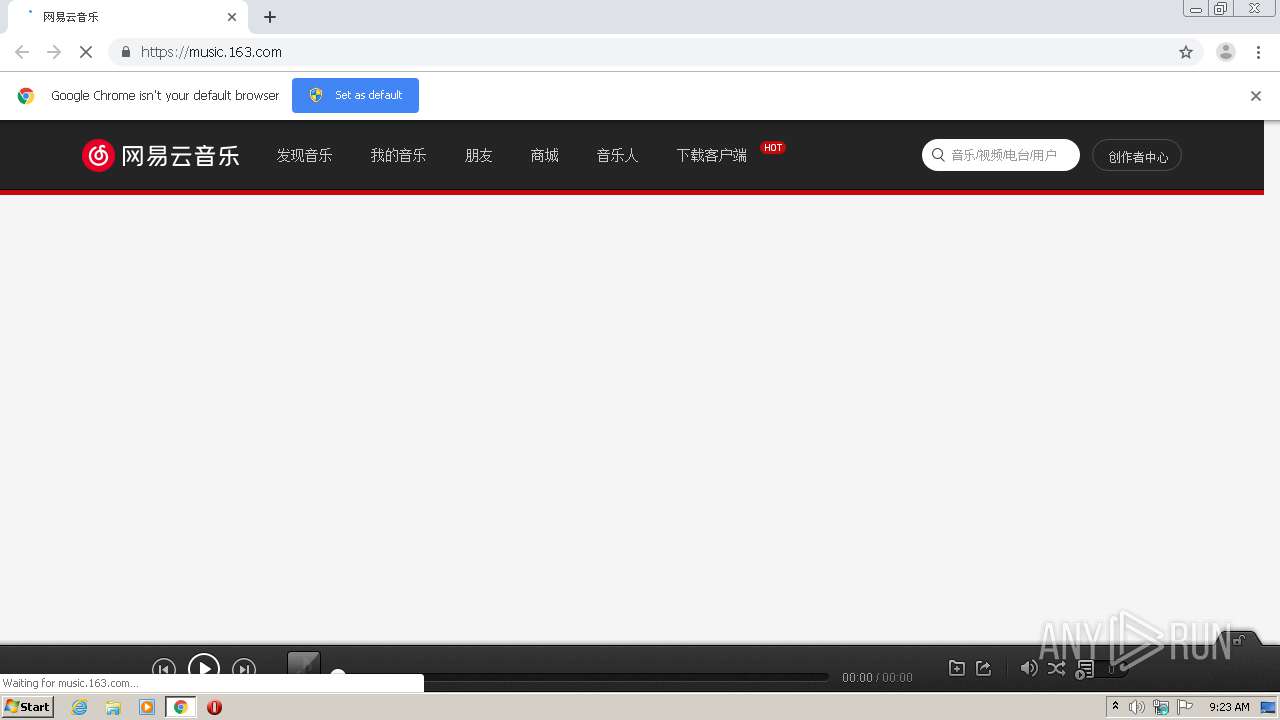Open a new browser tab

click(270, 17)
